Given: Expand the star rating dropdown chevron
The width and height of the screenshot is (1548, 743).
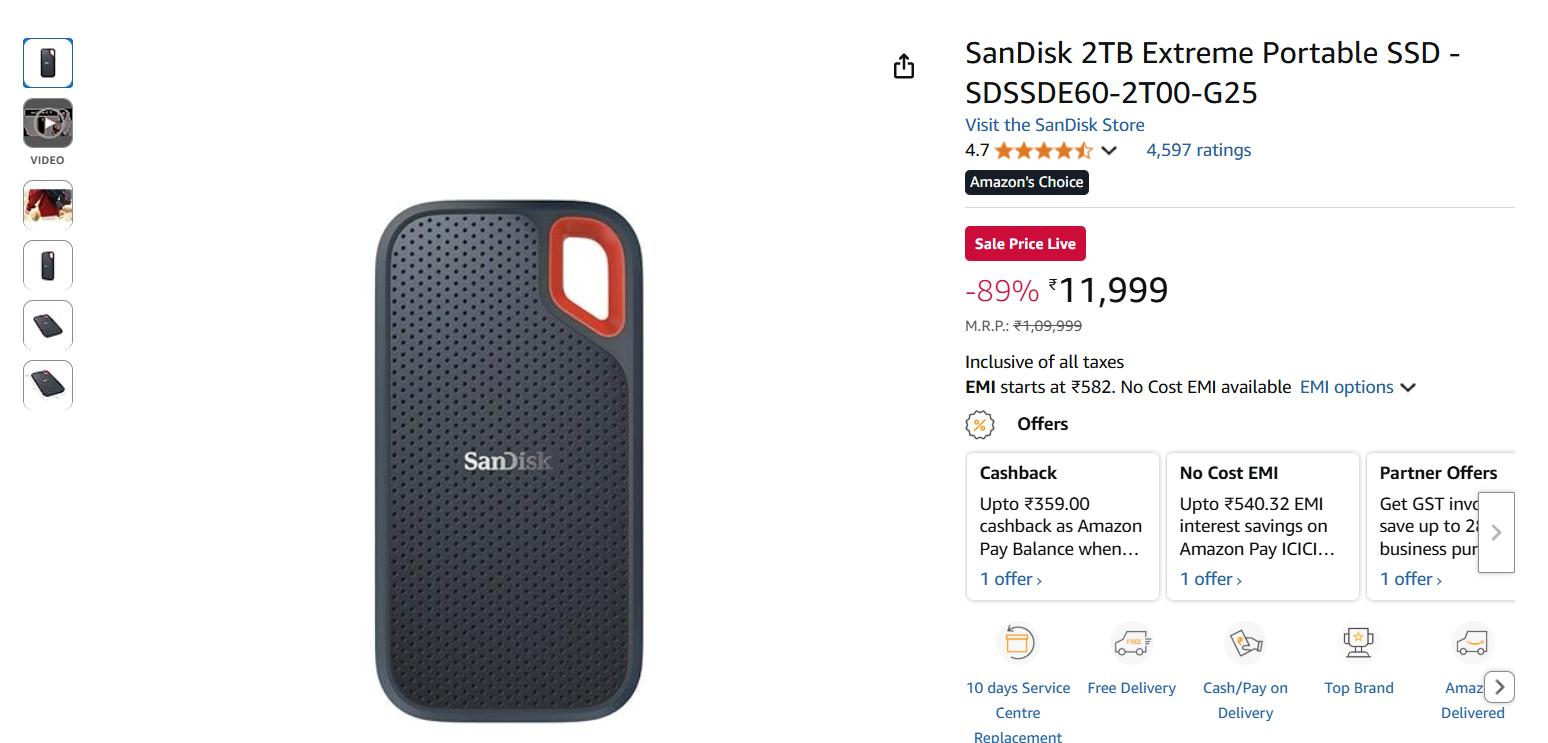Looking at the screenshot, I should point(1109,151).
